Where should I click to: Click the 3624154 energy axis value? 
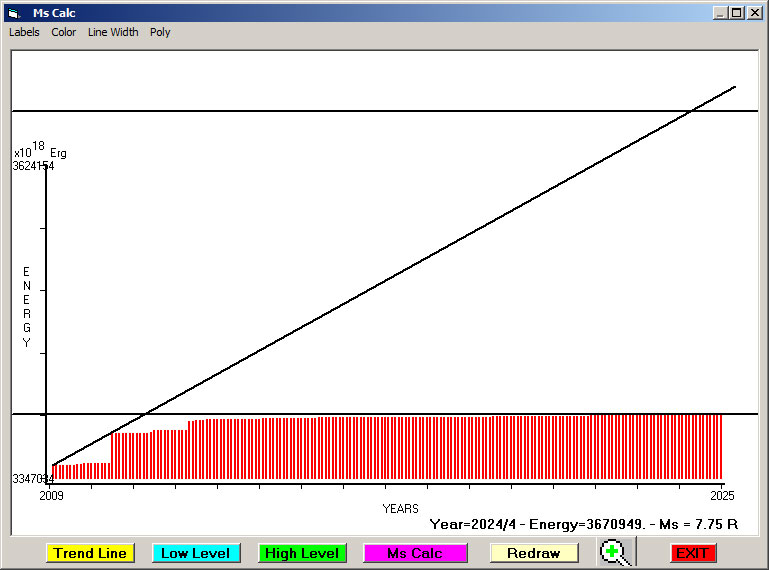point(33,166)
